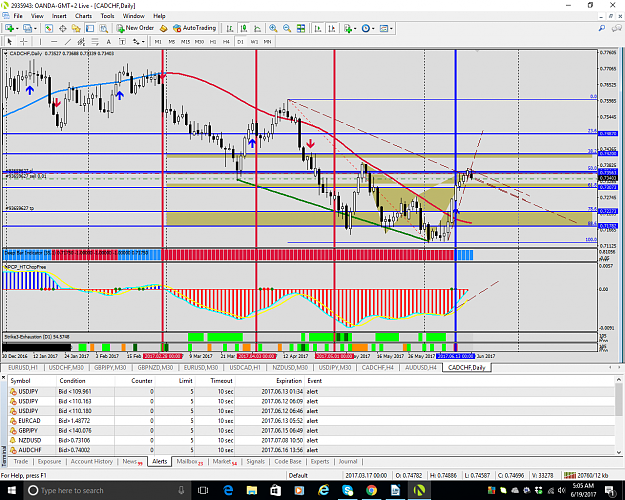Open the MetaEditor icon
Screen dimensions: 625x500
point(163,28)
